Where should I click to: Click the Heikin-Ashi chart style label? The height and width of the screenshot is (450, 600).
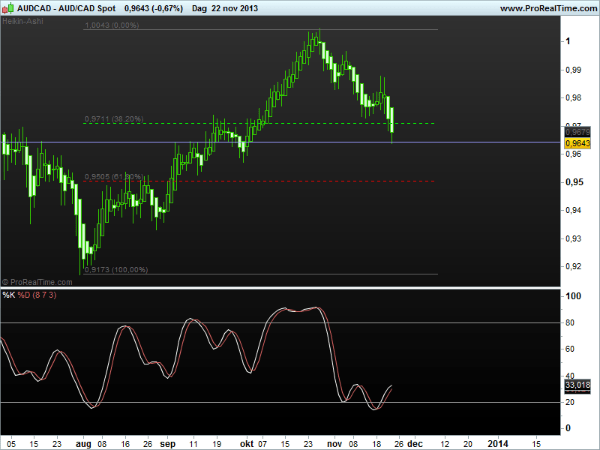pos(23,21)
